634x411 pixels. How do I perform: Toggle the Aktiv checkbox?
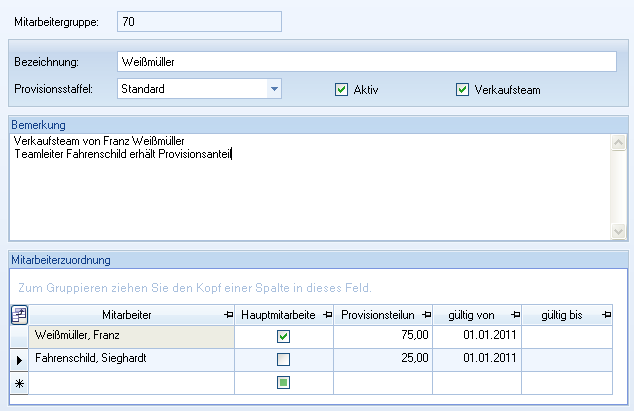click(341, 89)
